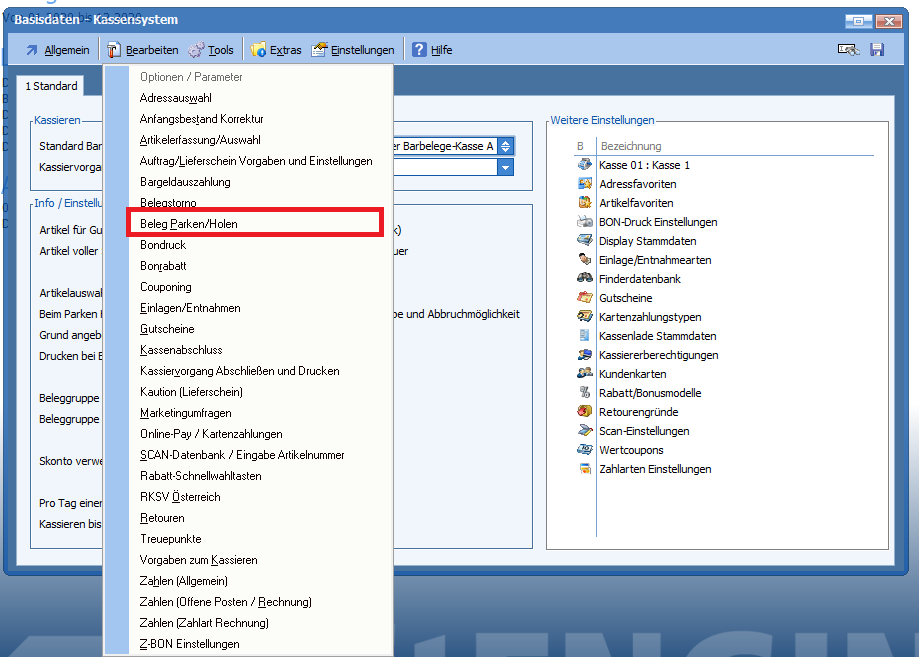
Task: Open Z-BON Einstellungen menu entry
Action: pos(190,644)
